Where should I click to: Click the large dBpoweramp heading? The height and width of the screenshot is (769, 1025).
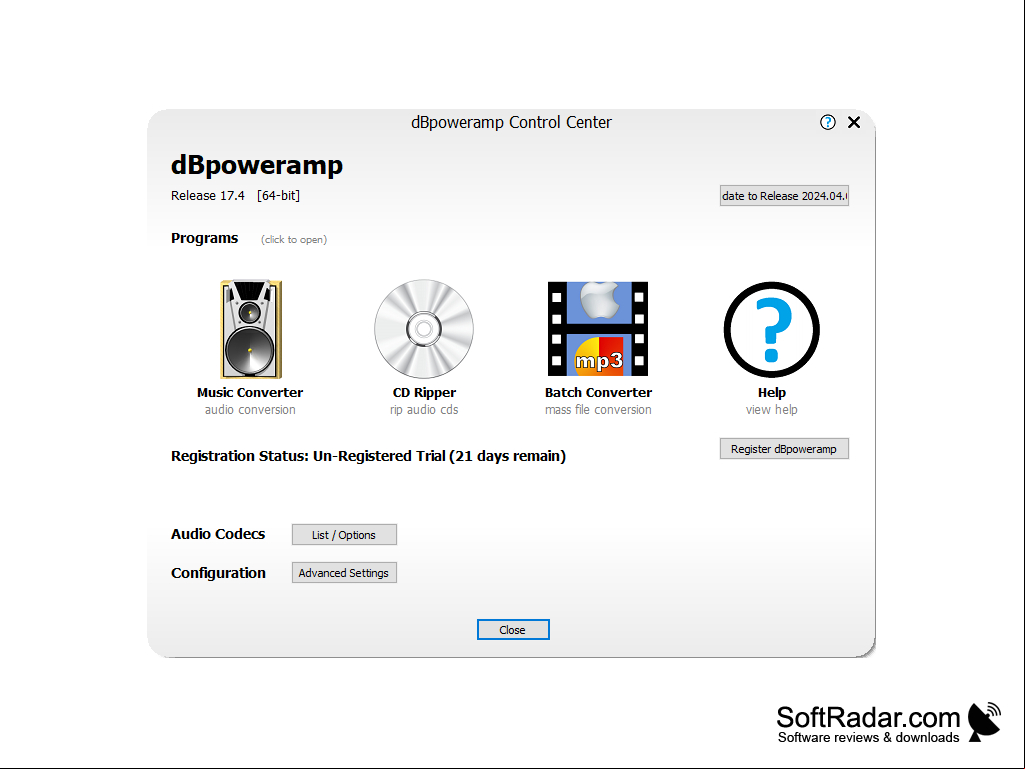click(257, 165)
